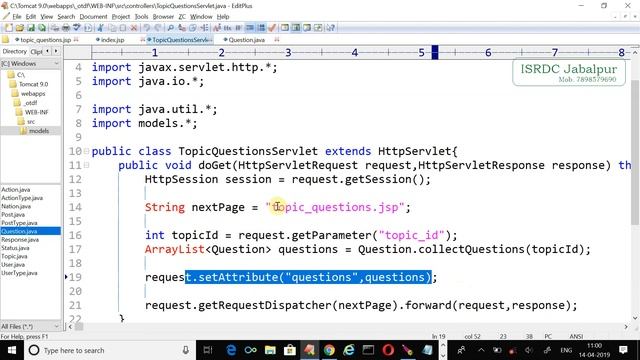Switch to the Question.java tab
This screenshot has height=360, width=640.
click(x=247, y=40)
